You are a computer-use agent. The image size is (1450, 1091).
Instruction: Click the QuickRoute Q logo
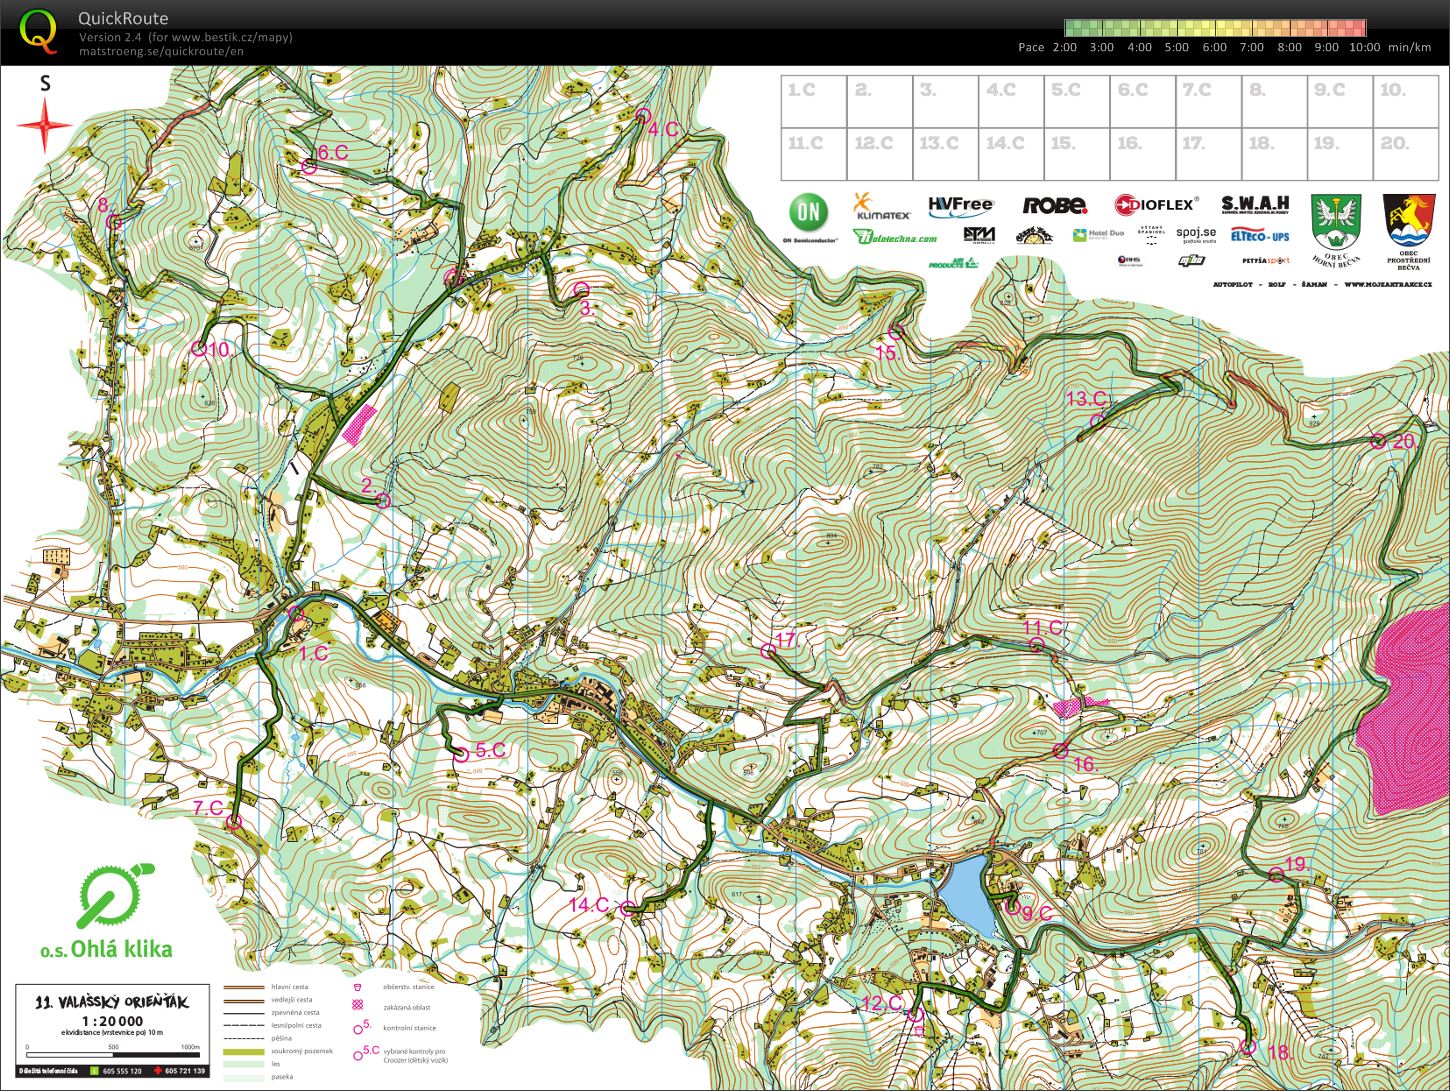pyautogui.click(x=39, y=31)
